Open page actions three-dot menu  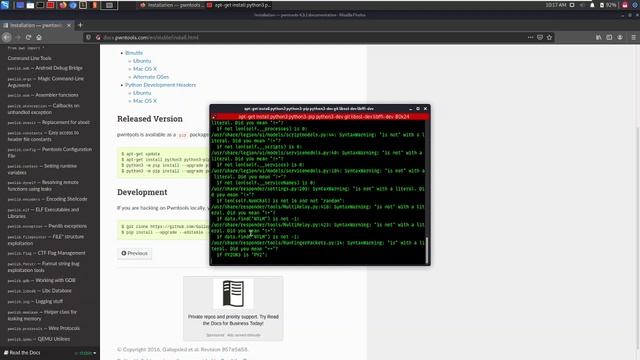[x=530, y=37]
